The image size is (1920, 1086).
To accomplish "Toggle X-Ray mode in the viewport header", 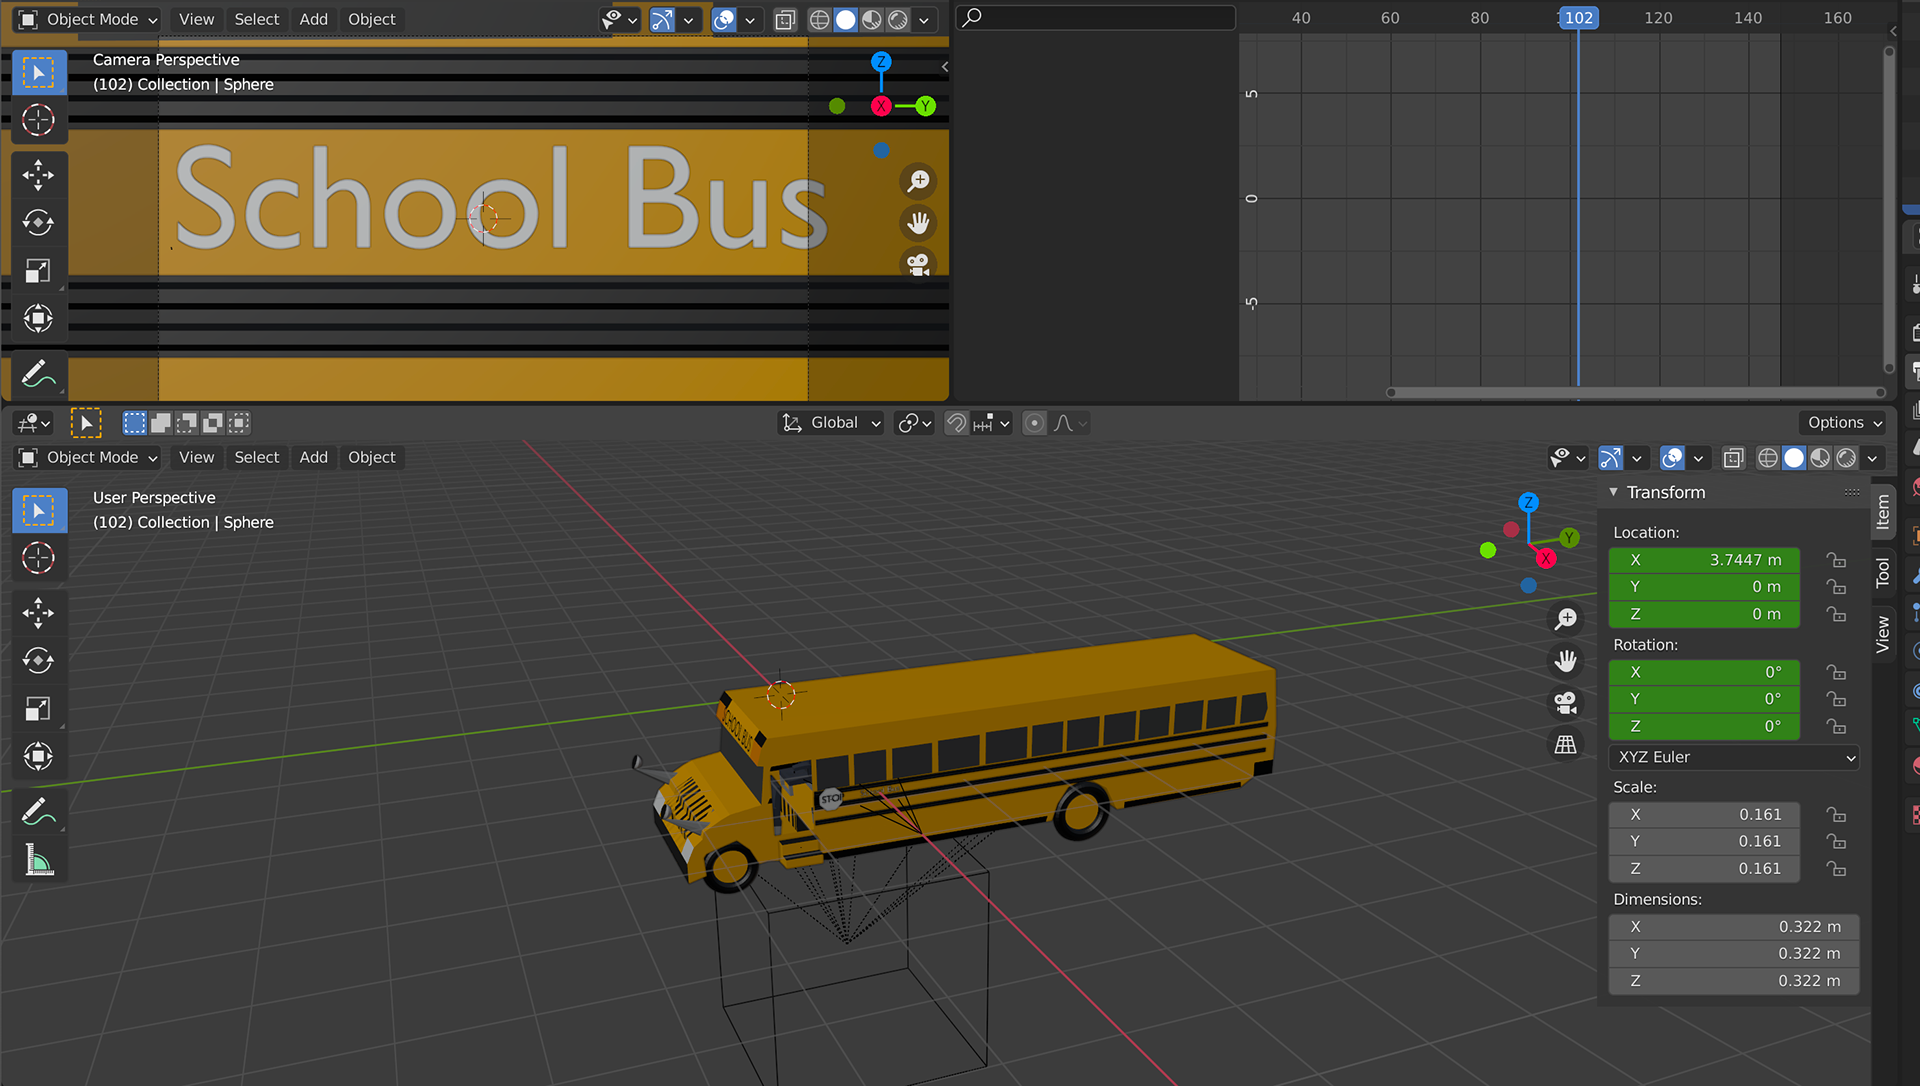I will (x=1733, y=457).
